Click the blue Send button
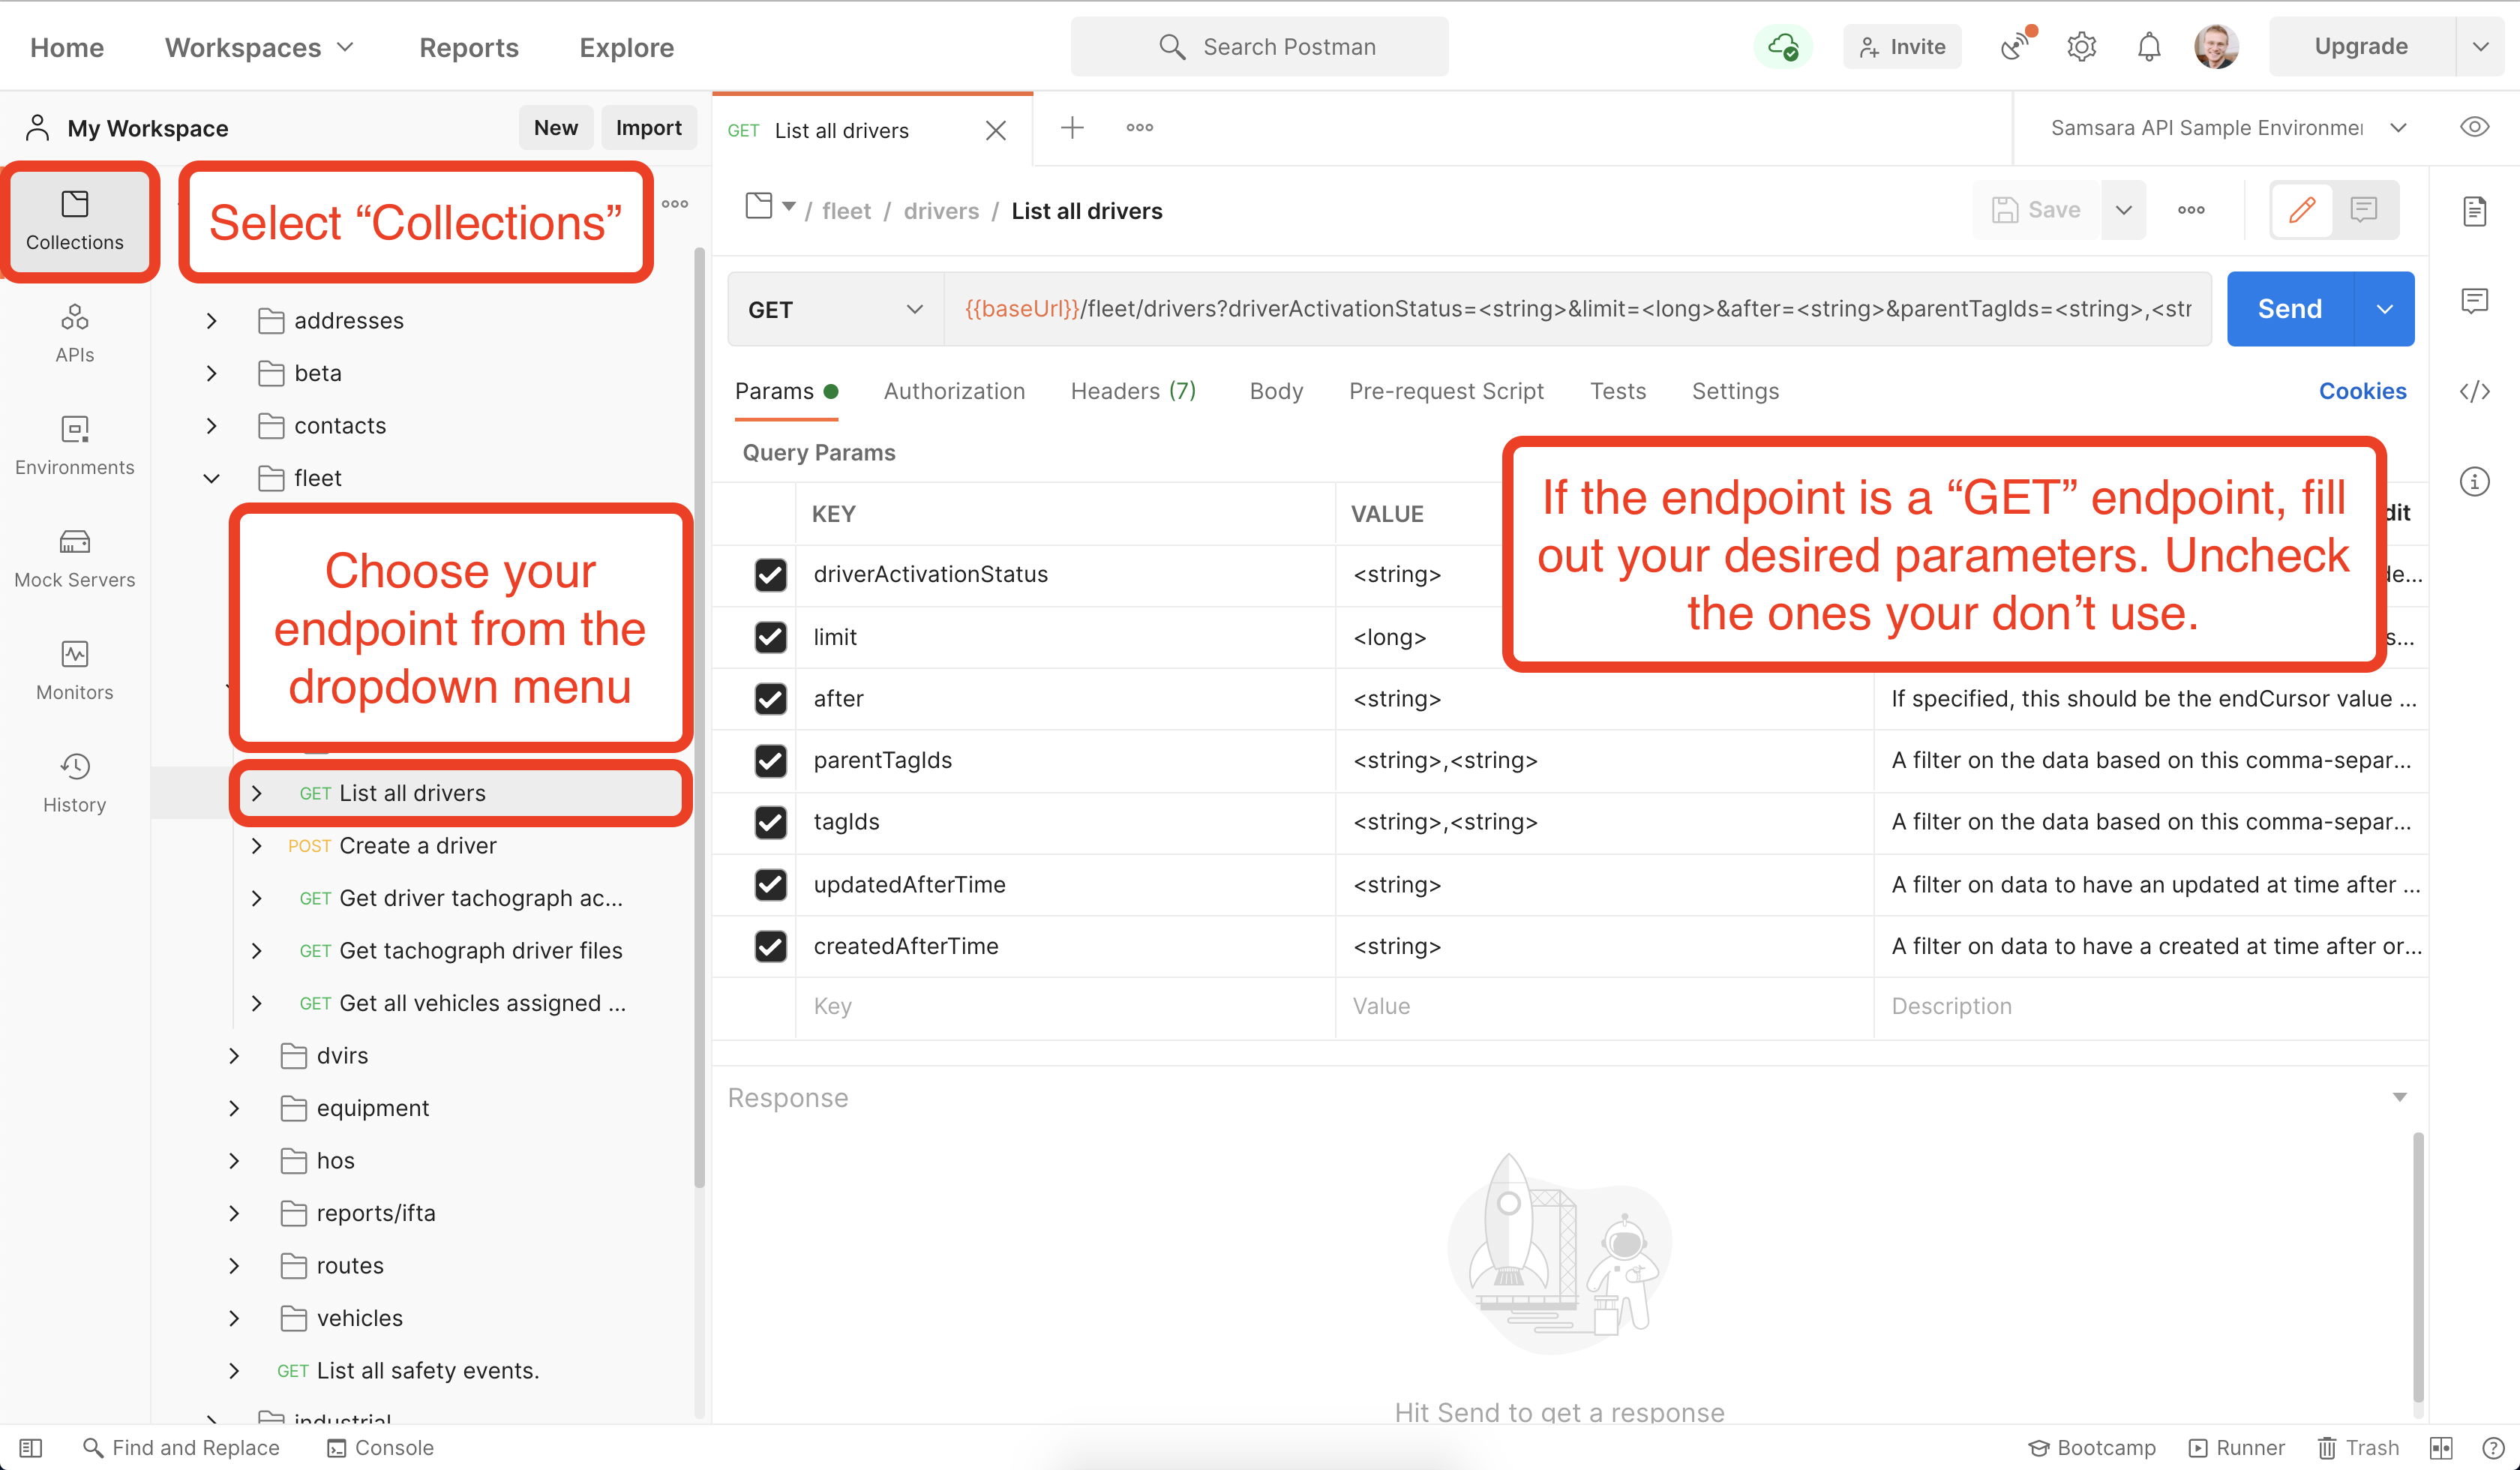This screenshot has width=2520, height=1470. [2288, 309]
